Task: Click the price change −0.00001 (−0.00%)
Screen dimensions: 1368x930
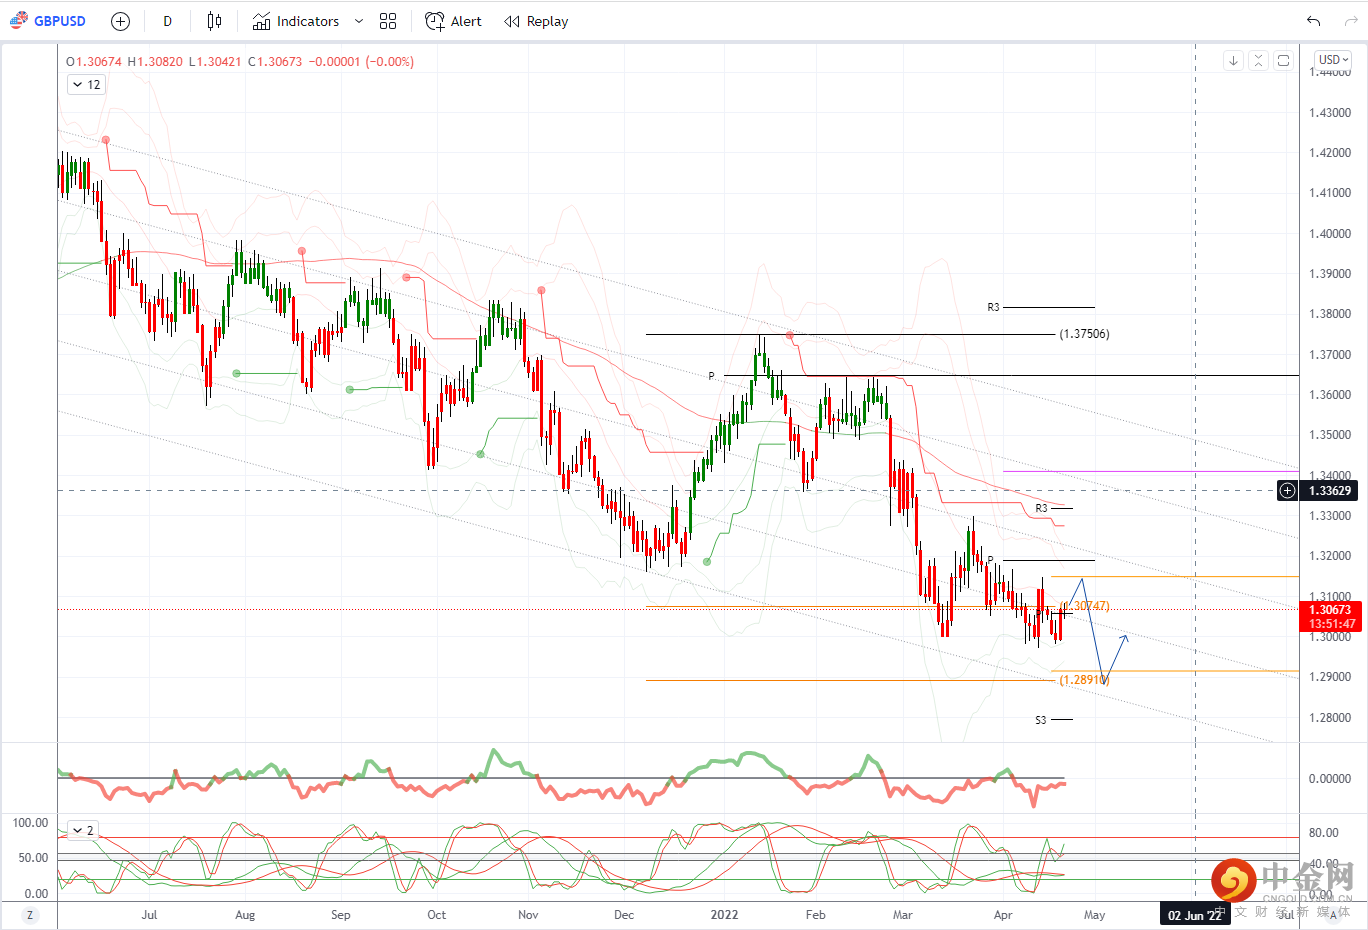Action: click(x=361, y=62)
